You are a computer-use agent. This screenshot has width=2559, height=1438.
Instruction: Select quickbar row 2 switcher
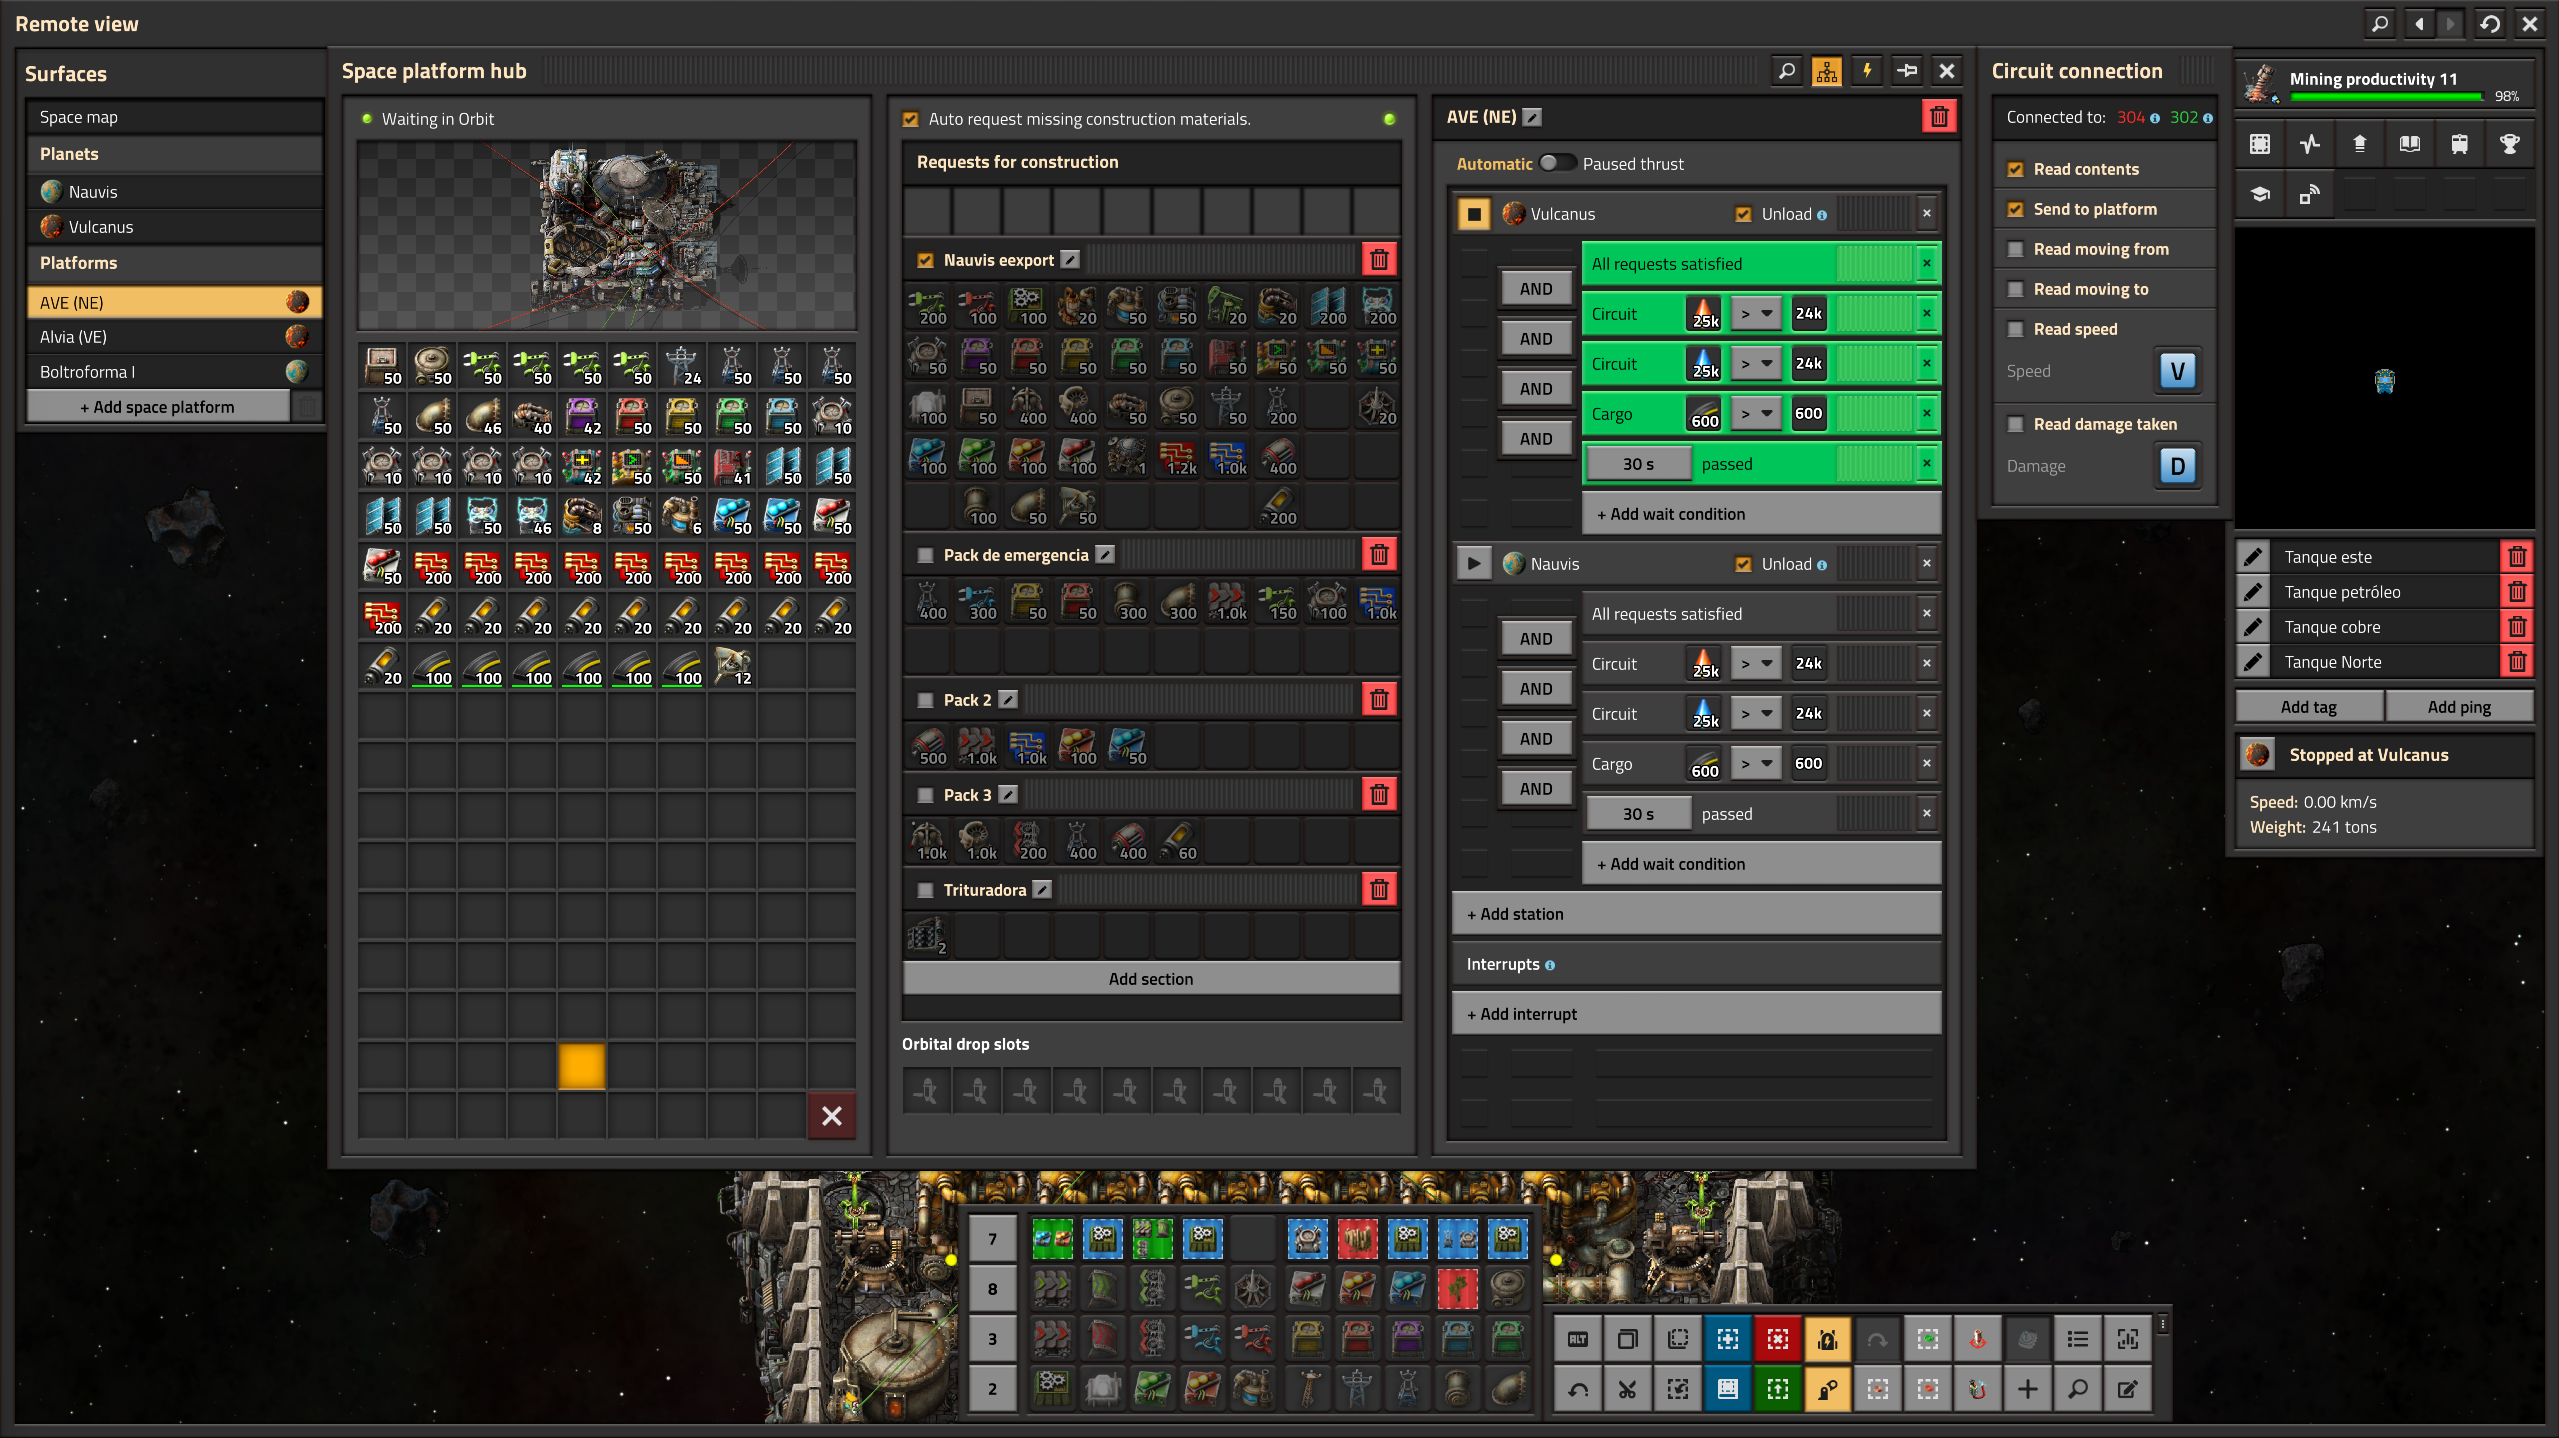point(992,1389)
